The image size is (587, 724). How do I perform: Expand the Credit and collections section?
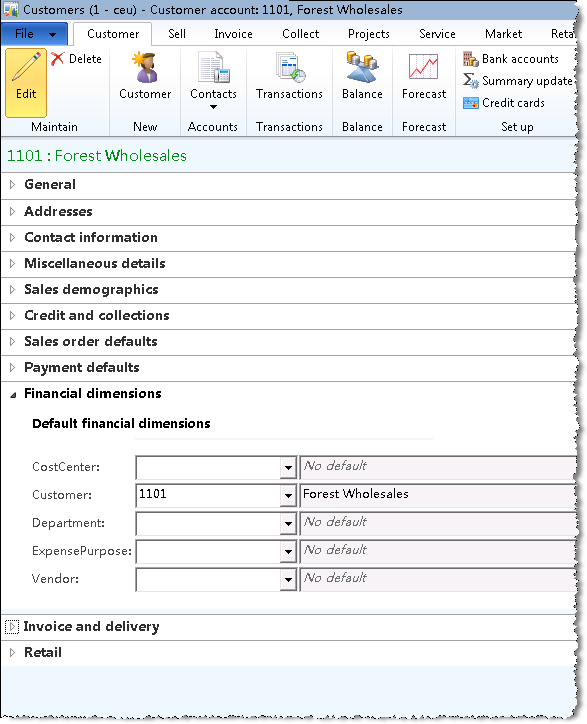pyautogui.click(x=12, y=315)
